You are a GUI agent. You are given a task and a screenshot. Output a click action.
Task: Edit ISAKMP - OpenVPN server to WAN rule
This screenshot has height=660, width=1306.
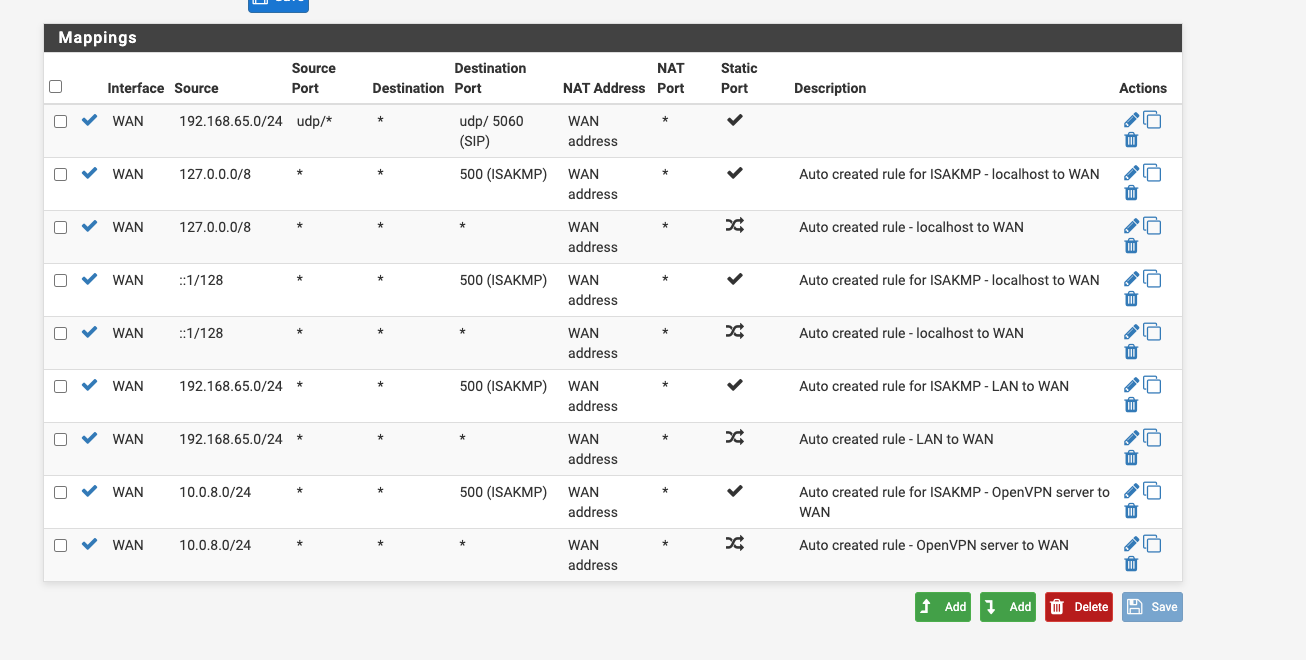[1131, 491]
